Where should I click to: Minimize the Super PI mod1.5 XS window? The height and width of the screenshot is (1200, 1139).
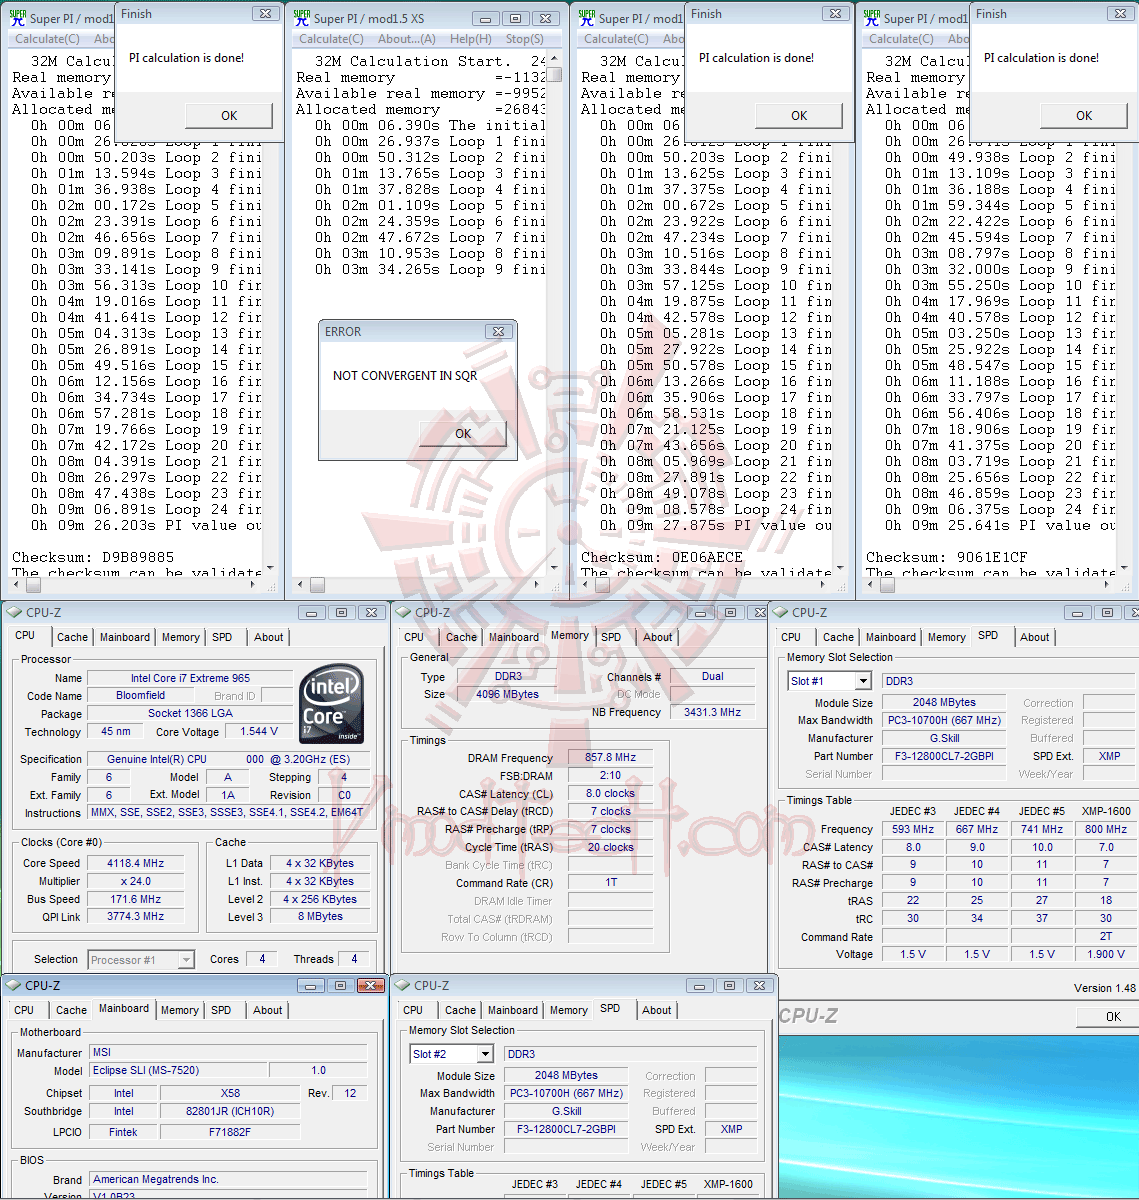(x=485, y=18)
